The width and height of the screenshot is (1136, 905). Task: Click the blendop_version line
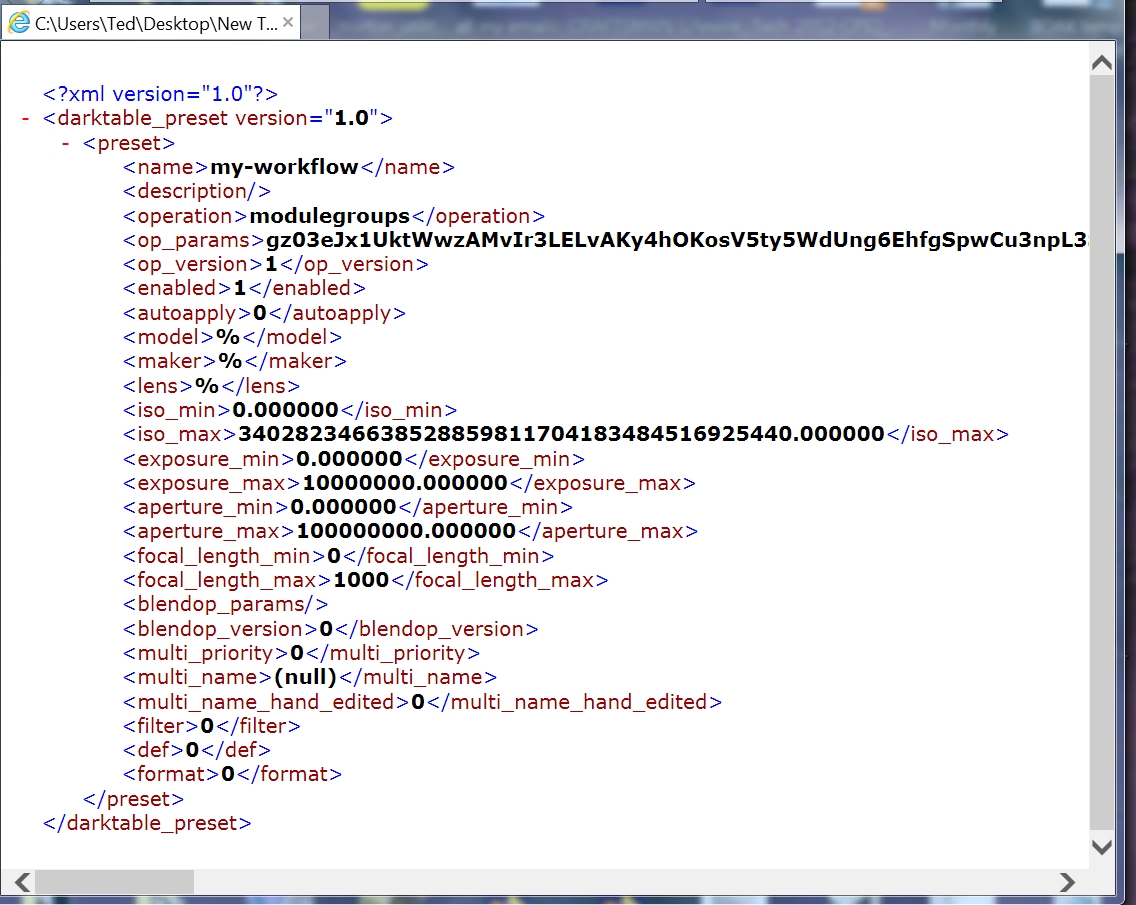[x=330, y=629]
